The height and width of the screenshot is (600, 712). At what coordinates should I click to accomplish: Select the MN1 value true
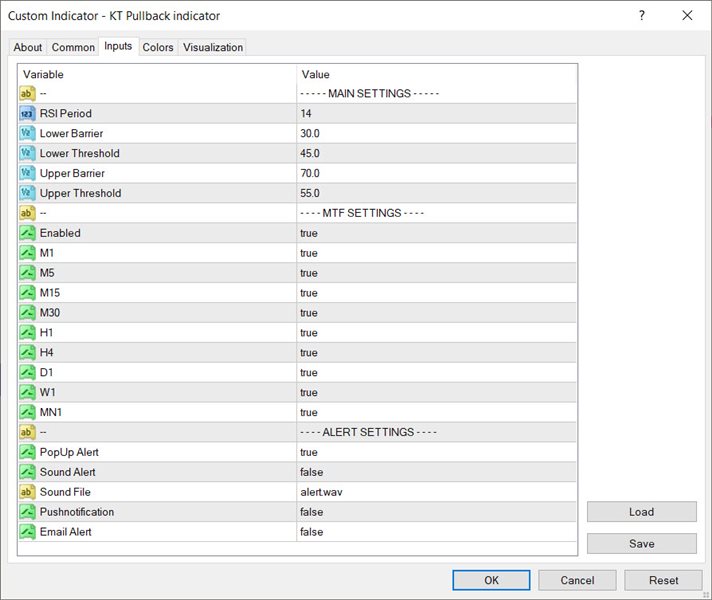click(x=309, y=412)
